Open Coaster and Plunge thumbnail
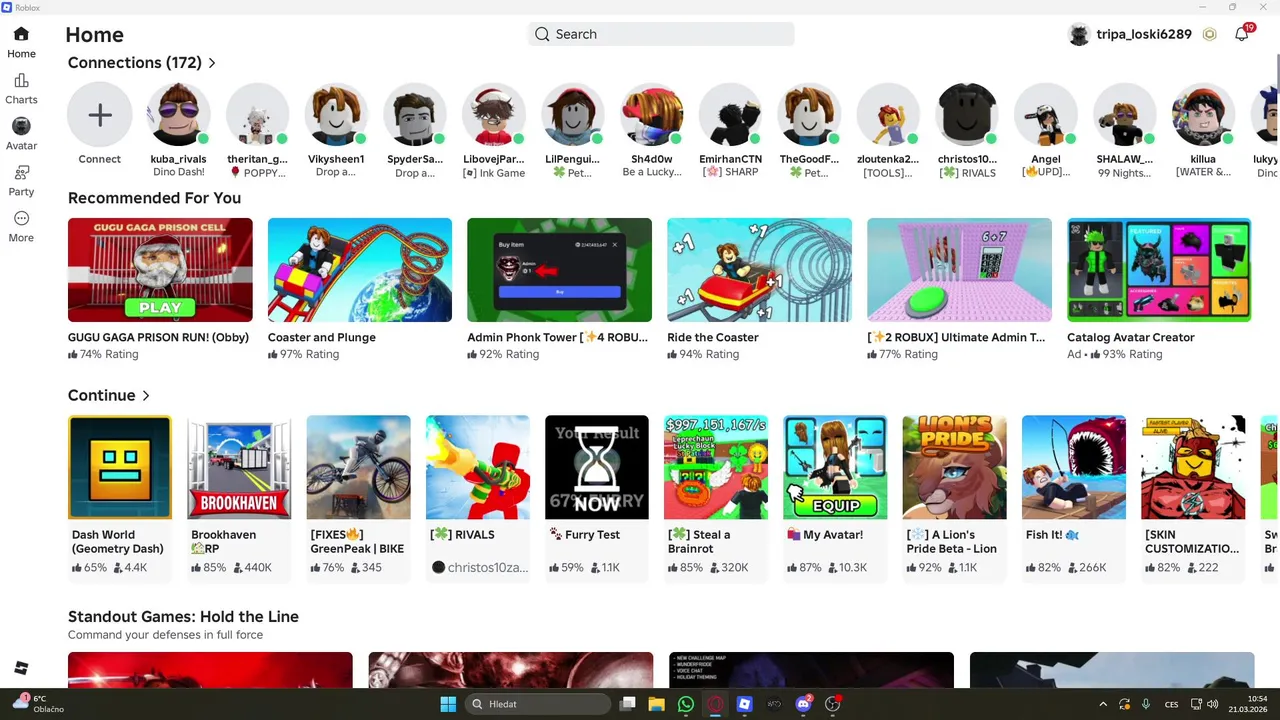This screenshot has width=1280, height=720. pyautogui.click(x=360, y=270)
